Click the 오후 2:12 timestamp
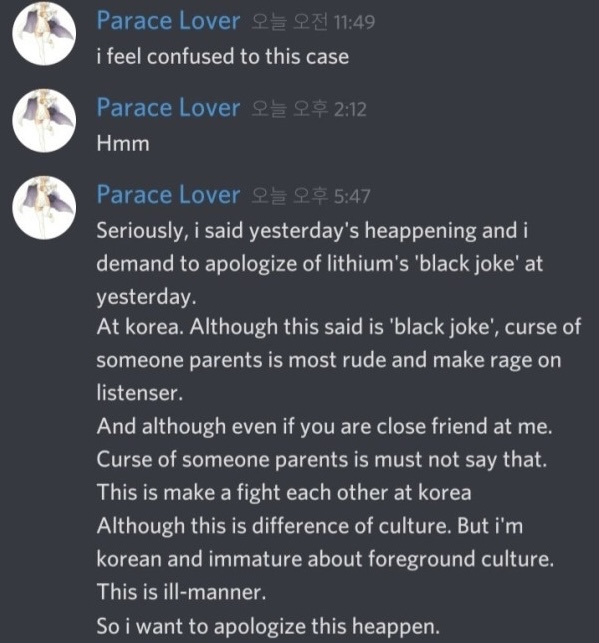This screenshot has width=599, height=643. (309, 109)
